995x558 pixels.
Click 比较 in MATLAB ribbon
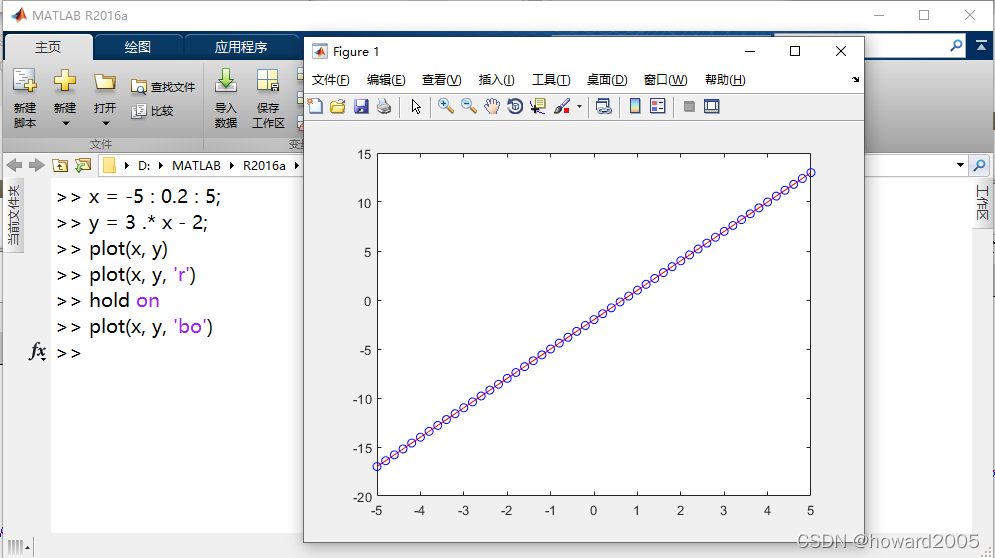[x=152, y=111]
